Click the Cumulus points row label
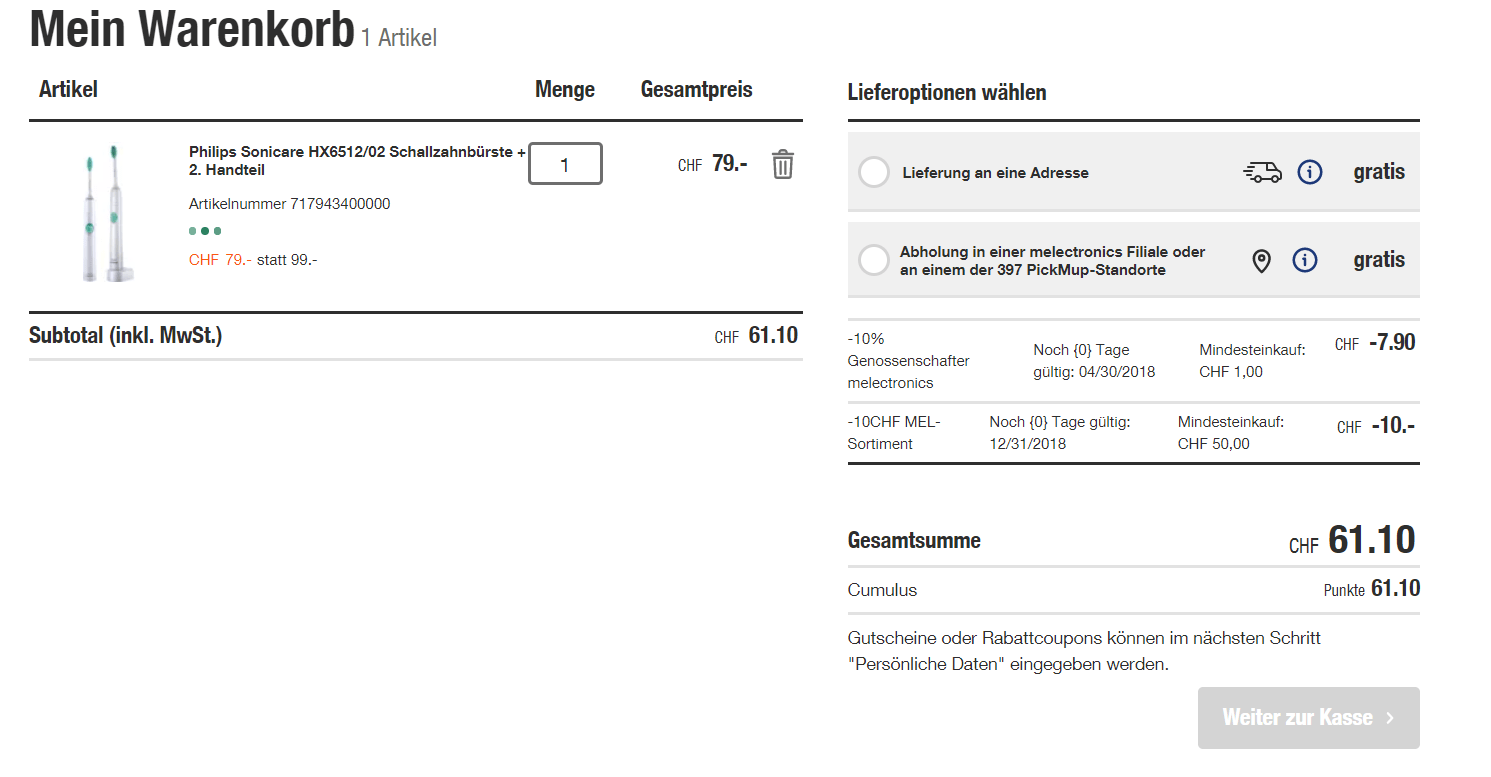 882,590
